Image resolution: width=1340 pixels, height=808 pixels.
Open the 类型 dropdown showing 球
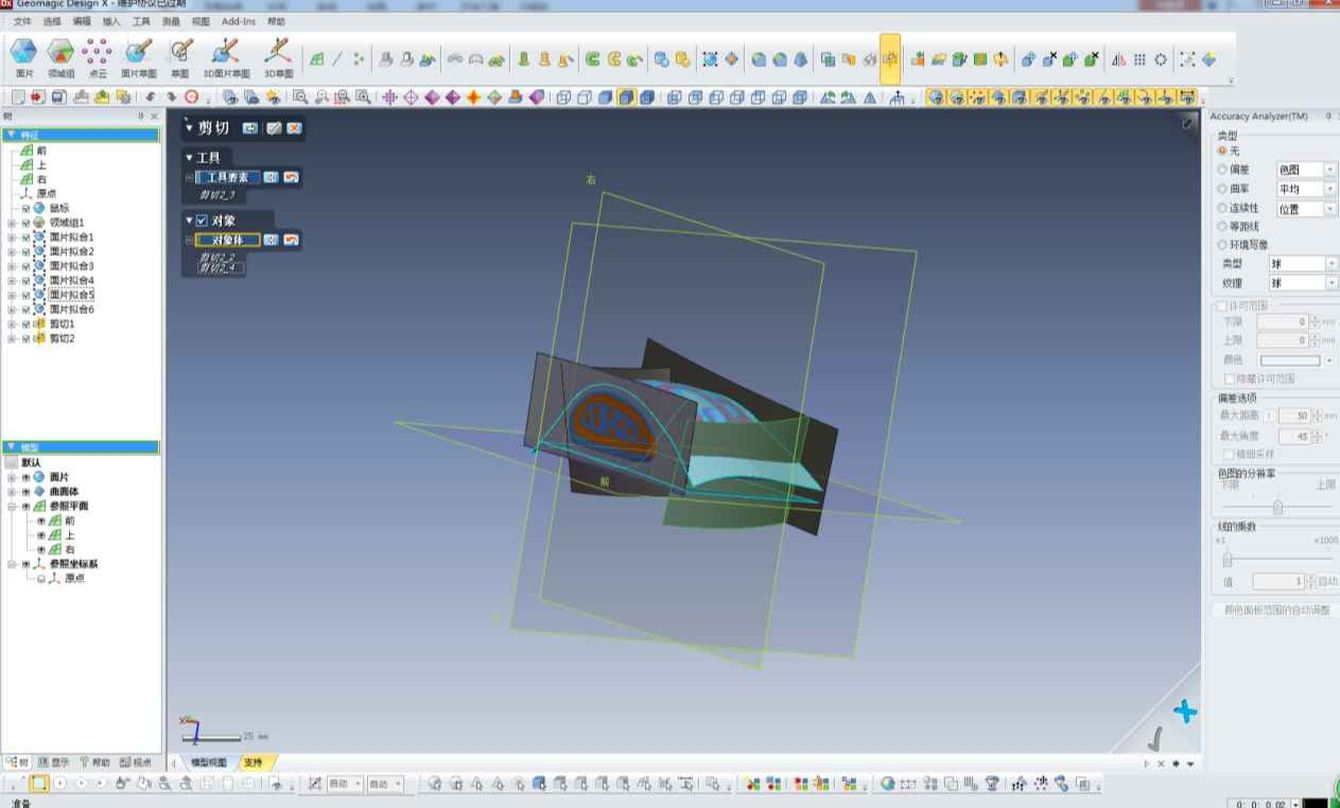point(1303,264)
